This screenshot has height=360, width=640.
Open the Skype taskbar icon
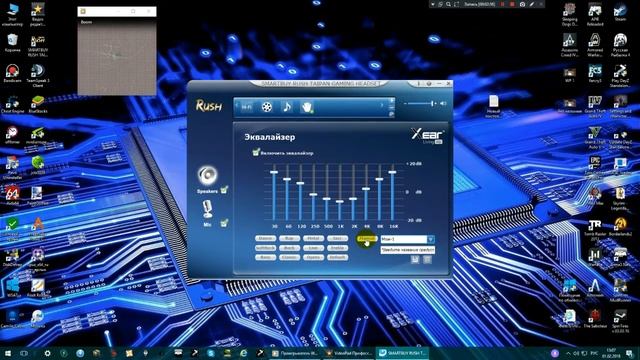[x=211, y=353]
